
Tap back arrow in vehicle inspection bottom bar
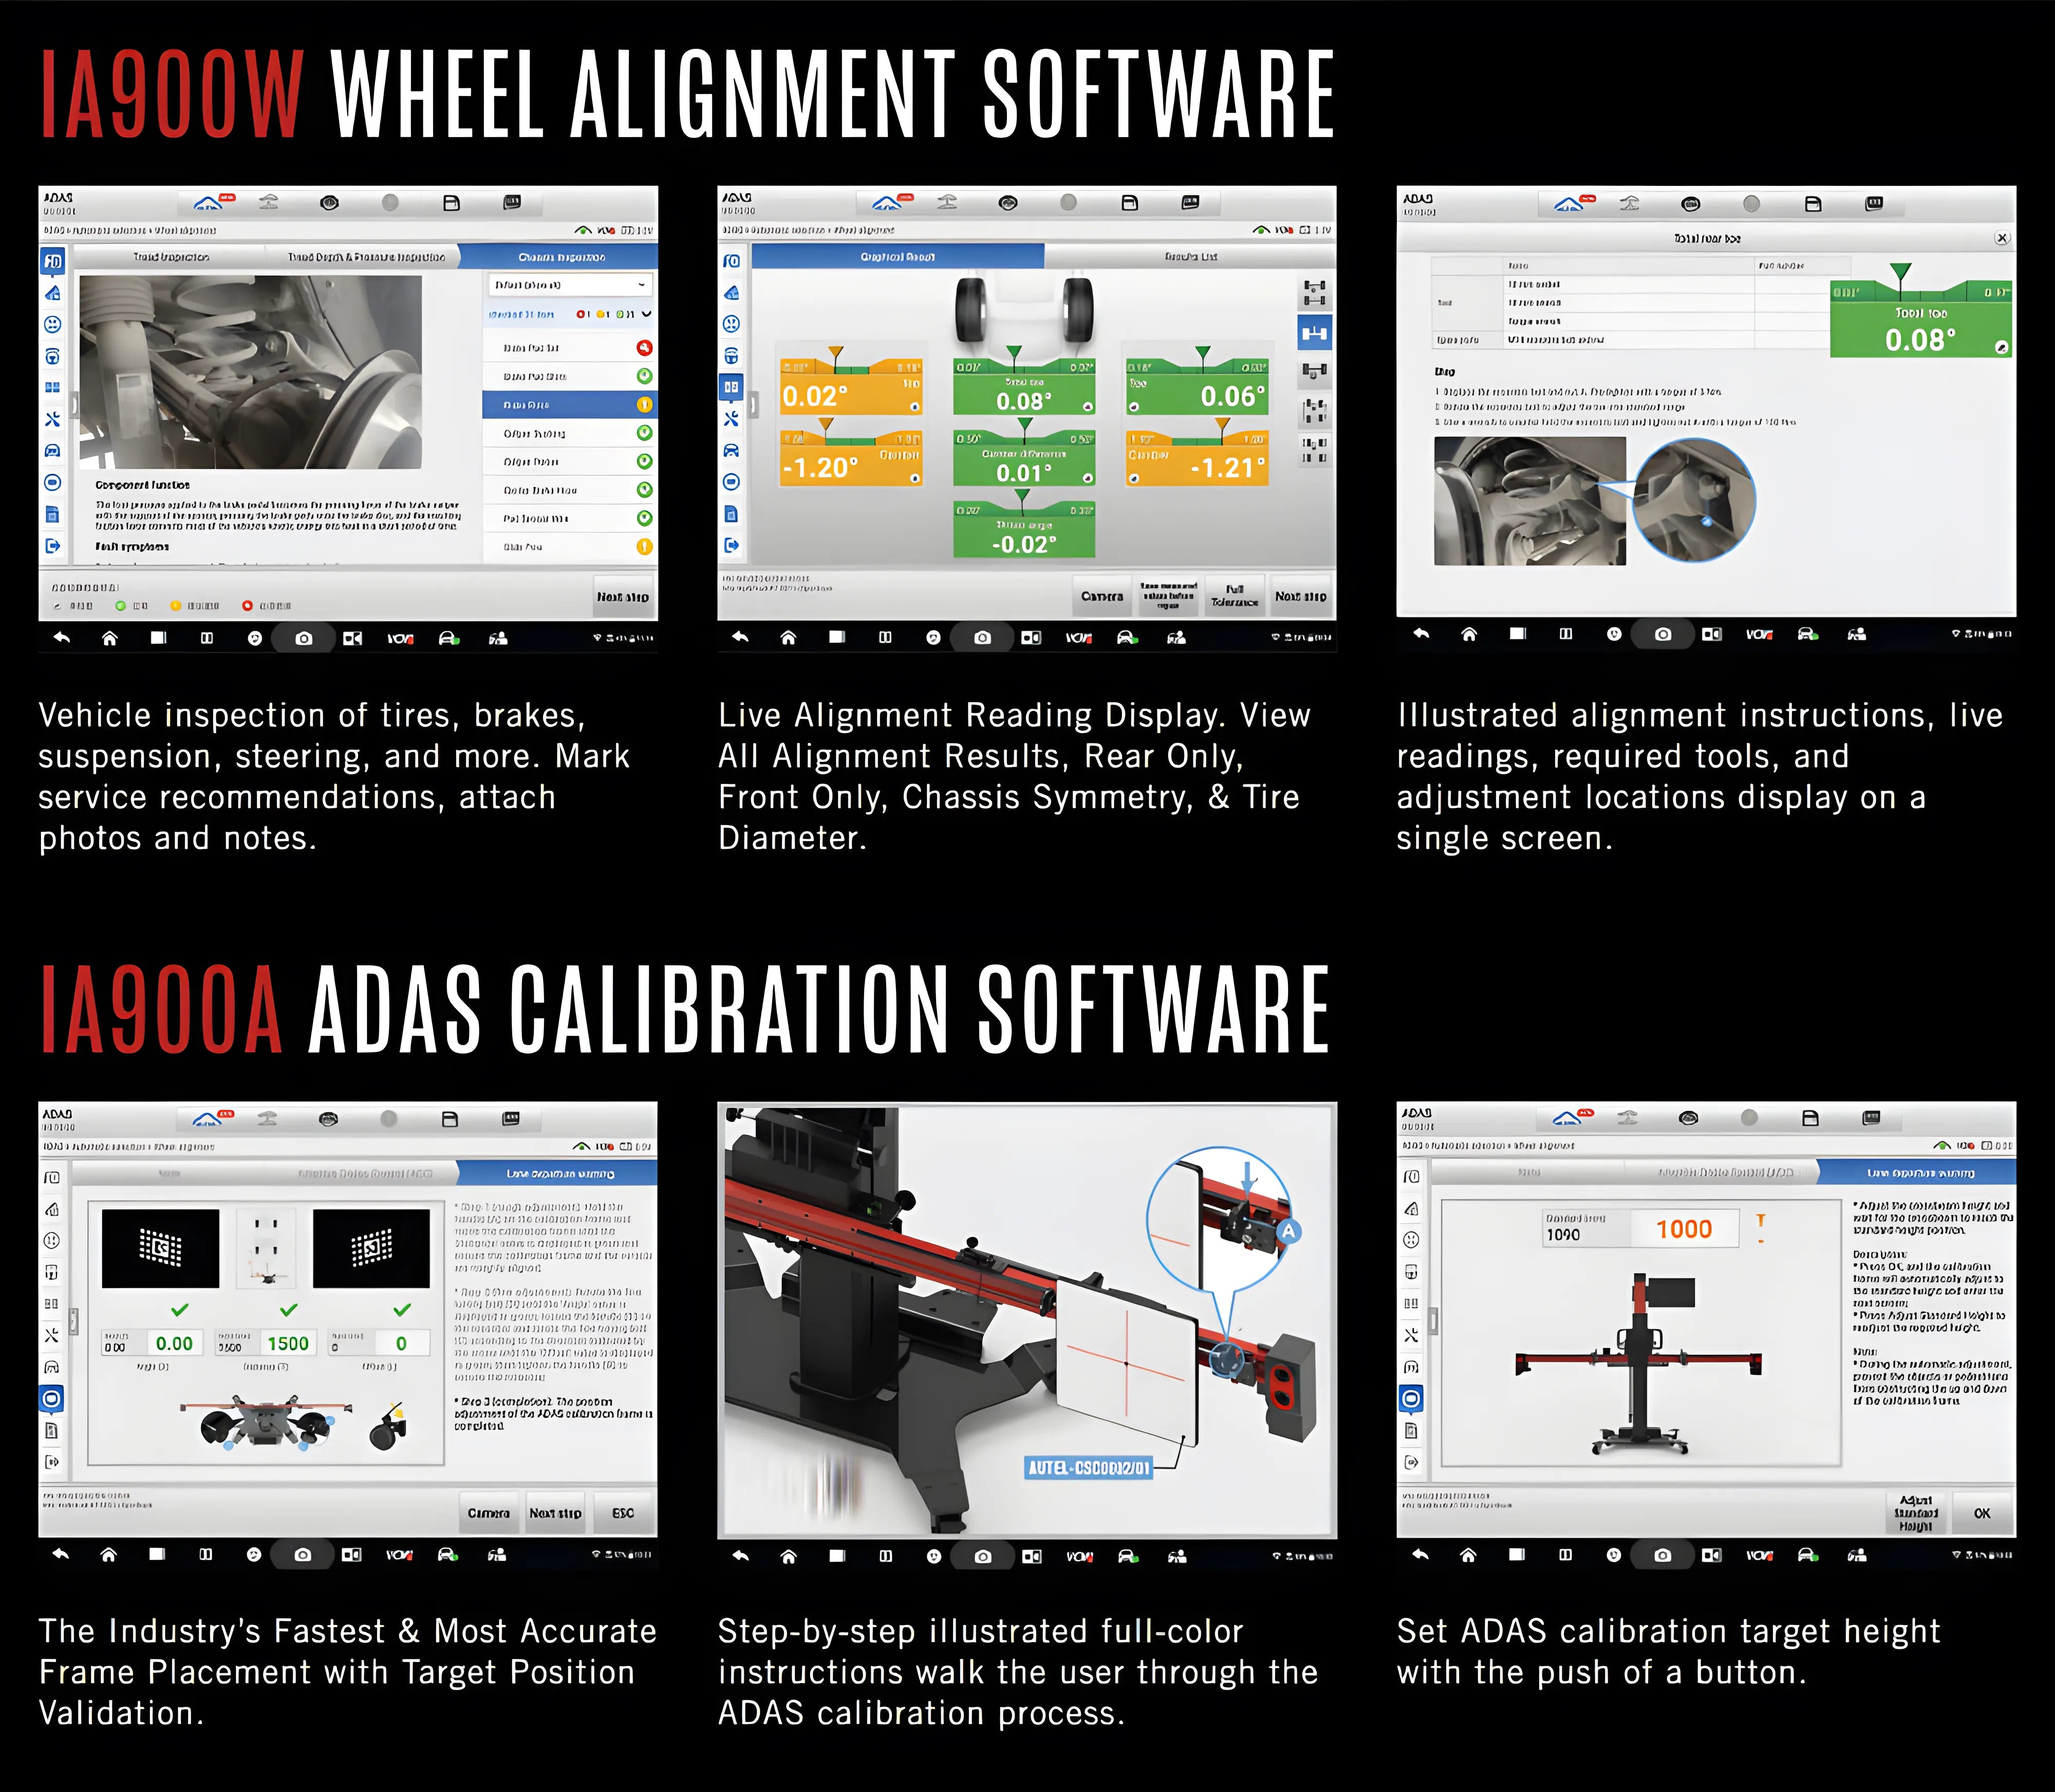62,638
